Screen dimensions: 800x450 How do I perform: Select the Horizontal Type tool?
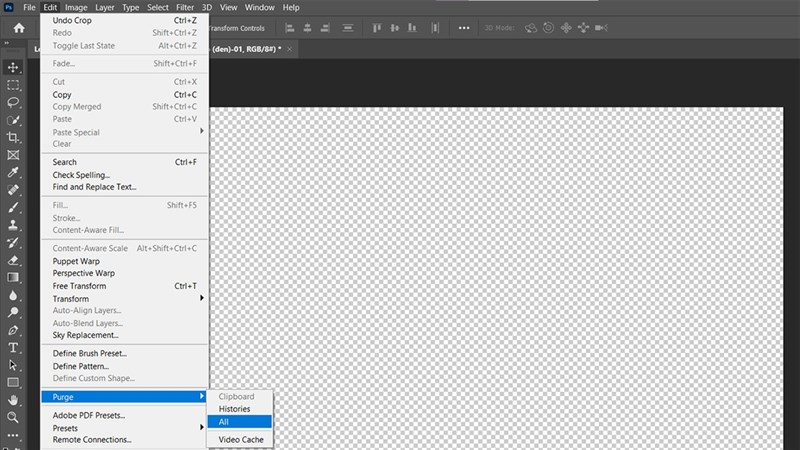(13, 347)
